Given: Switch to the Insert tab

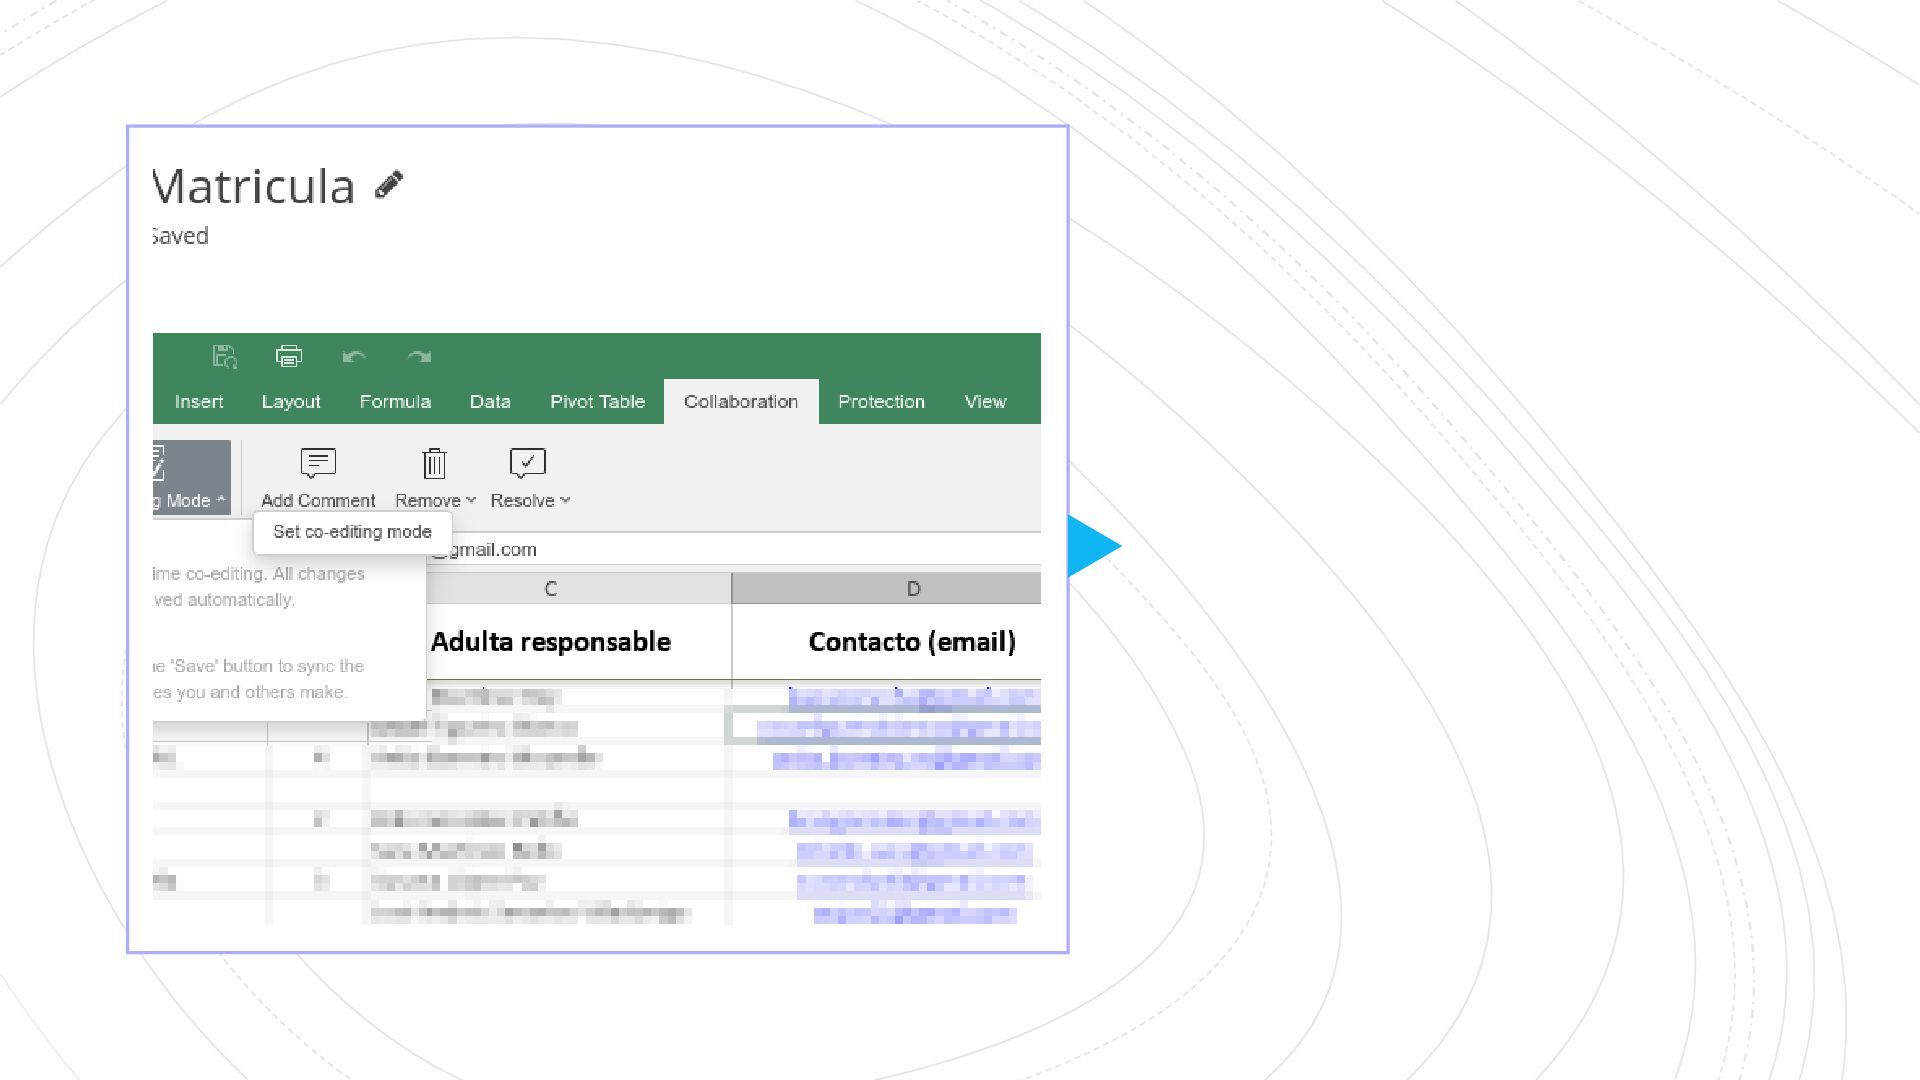Looking at the screenshot, I should [199, 401].
